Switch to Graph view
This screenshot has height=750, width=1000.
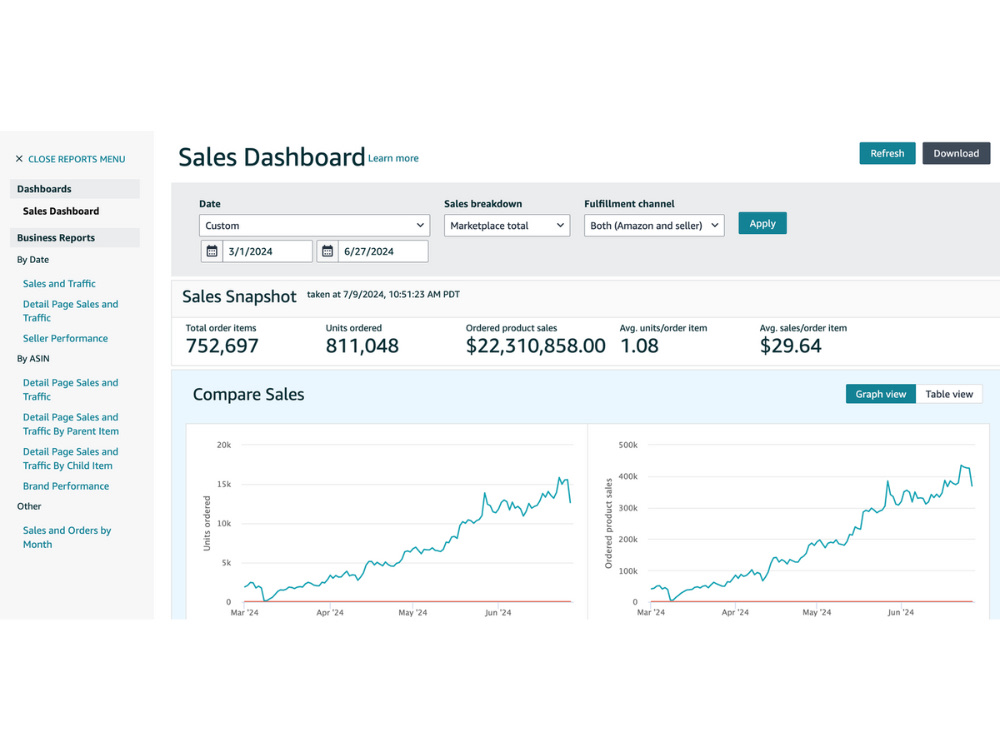coord(881,394)
